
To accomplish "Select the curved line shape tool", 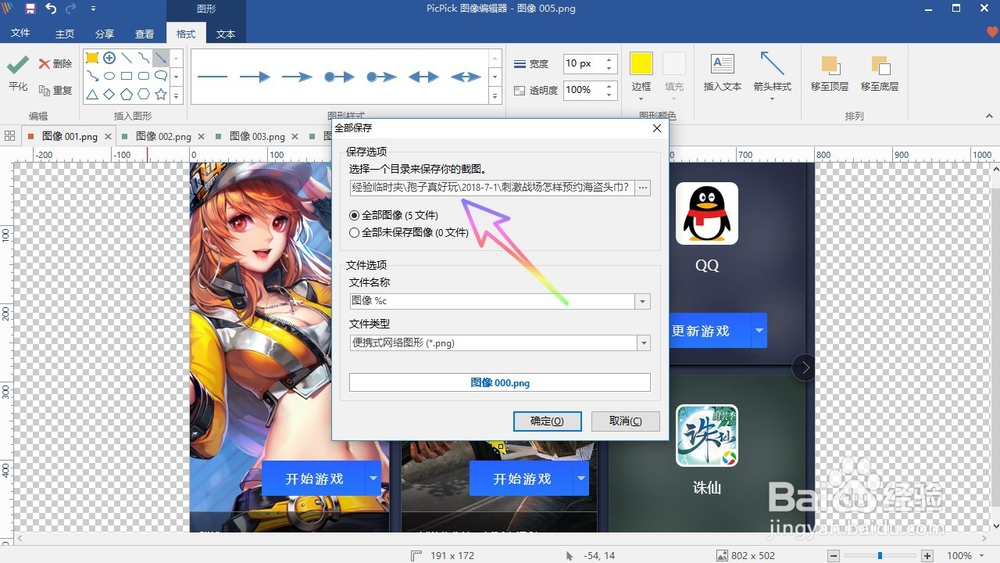I will tap(143, 58).
